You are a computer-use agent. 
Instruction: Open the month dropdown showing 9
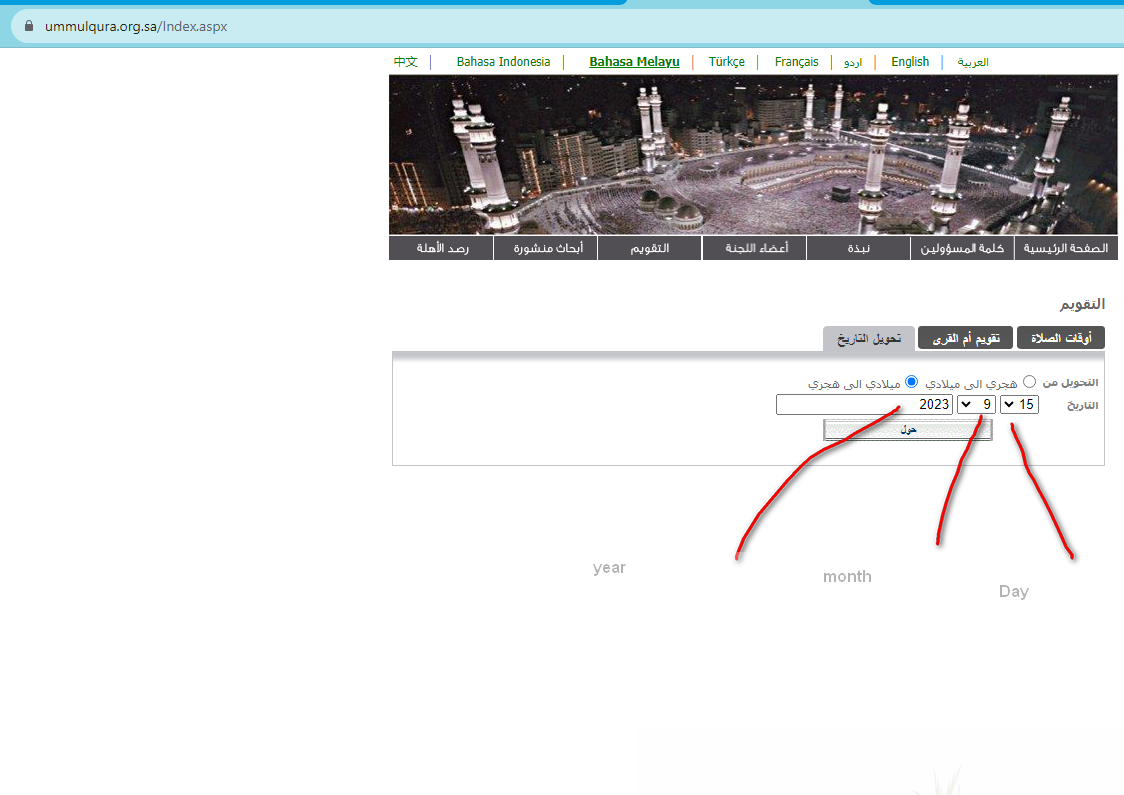[976, 404]
